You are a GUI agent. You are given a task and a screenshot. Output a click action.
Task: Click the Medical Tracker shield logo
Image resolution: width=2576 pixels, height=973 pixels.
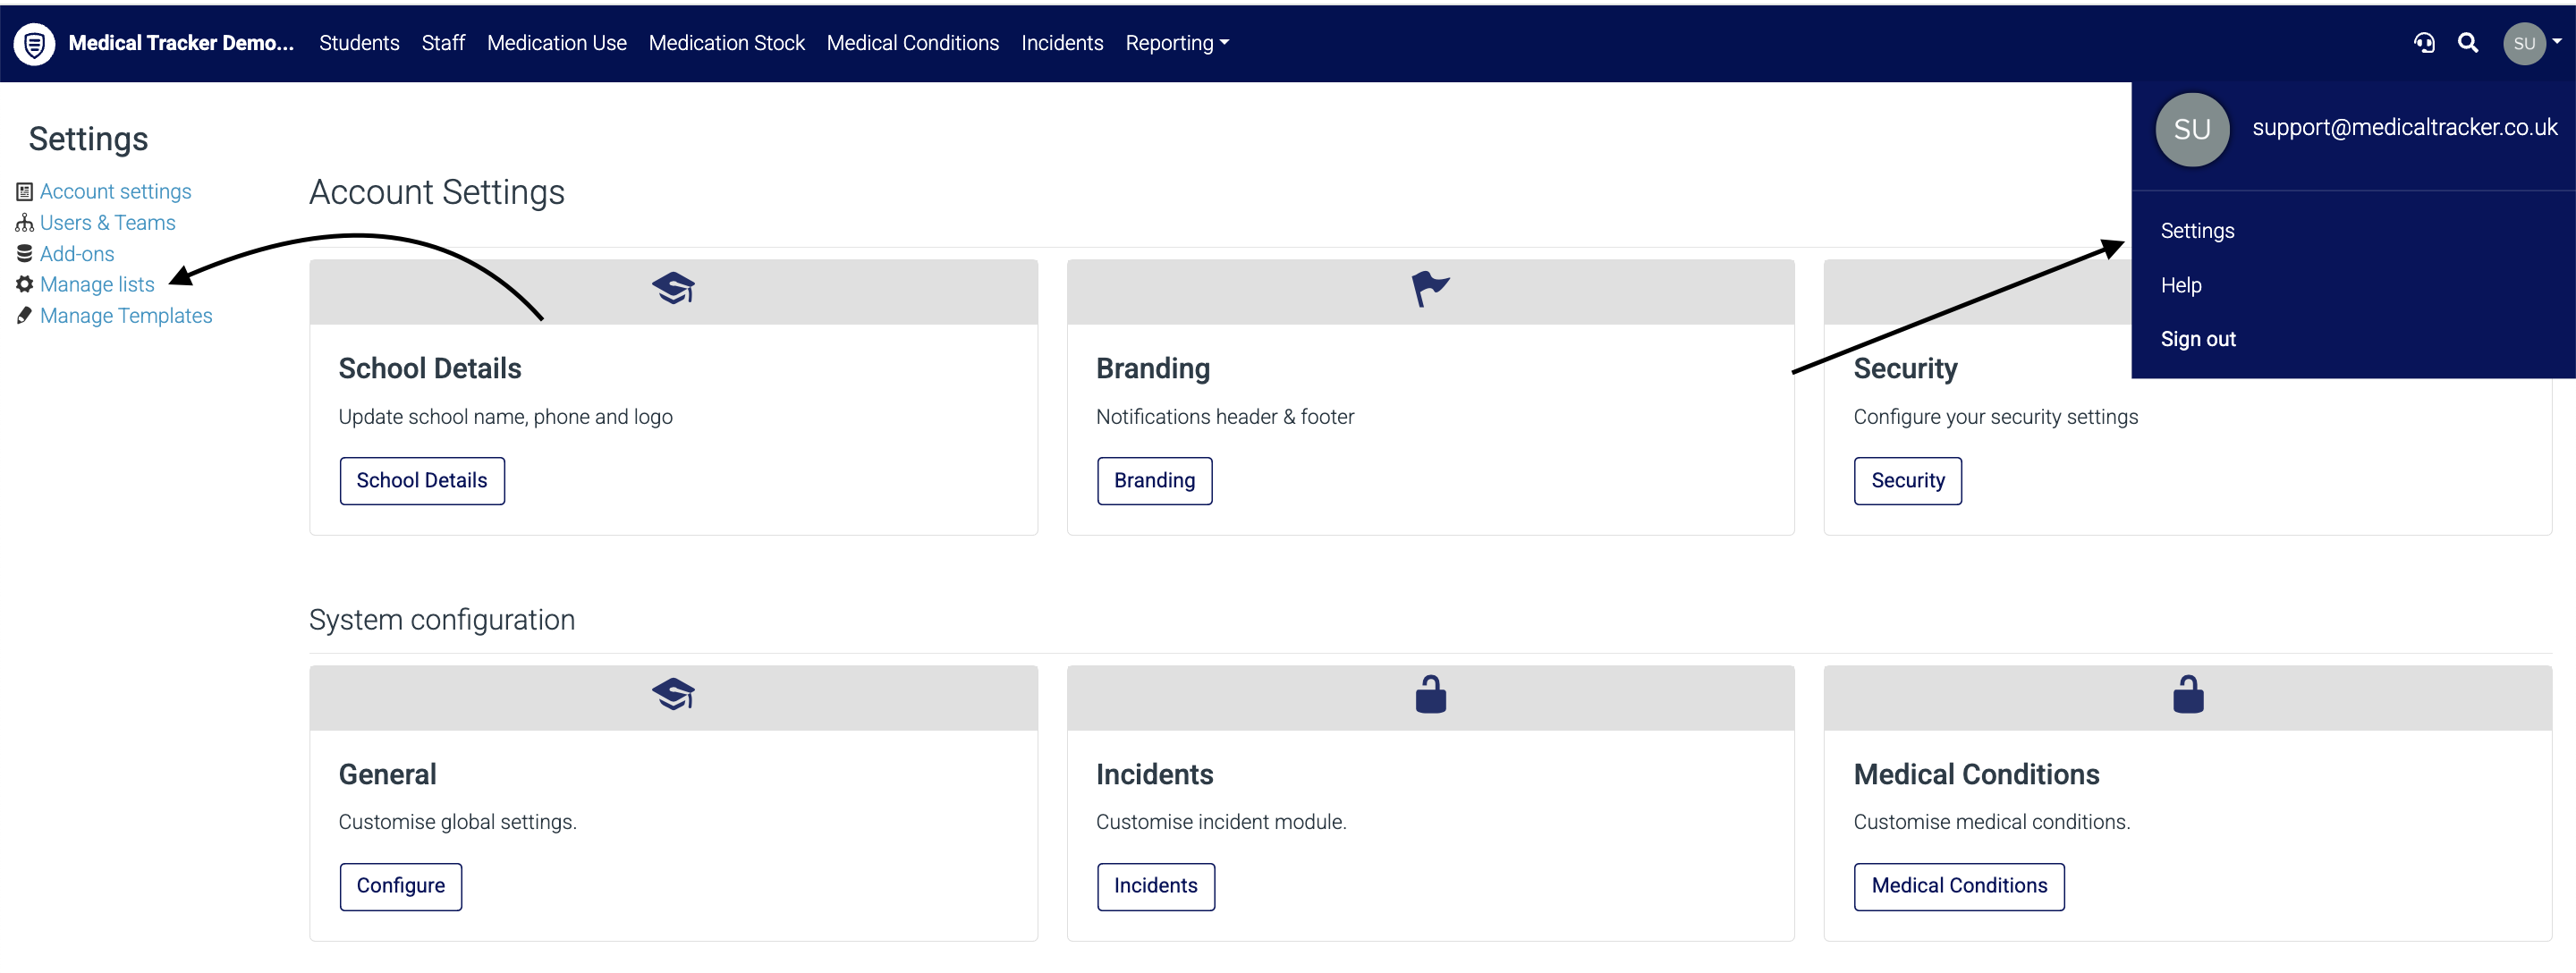34,43
